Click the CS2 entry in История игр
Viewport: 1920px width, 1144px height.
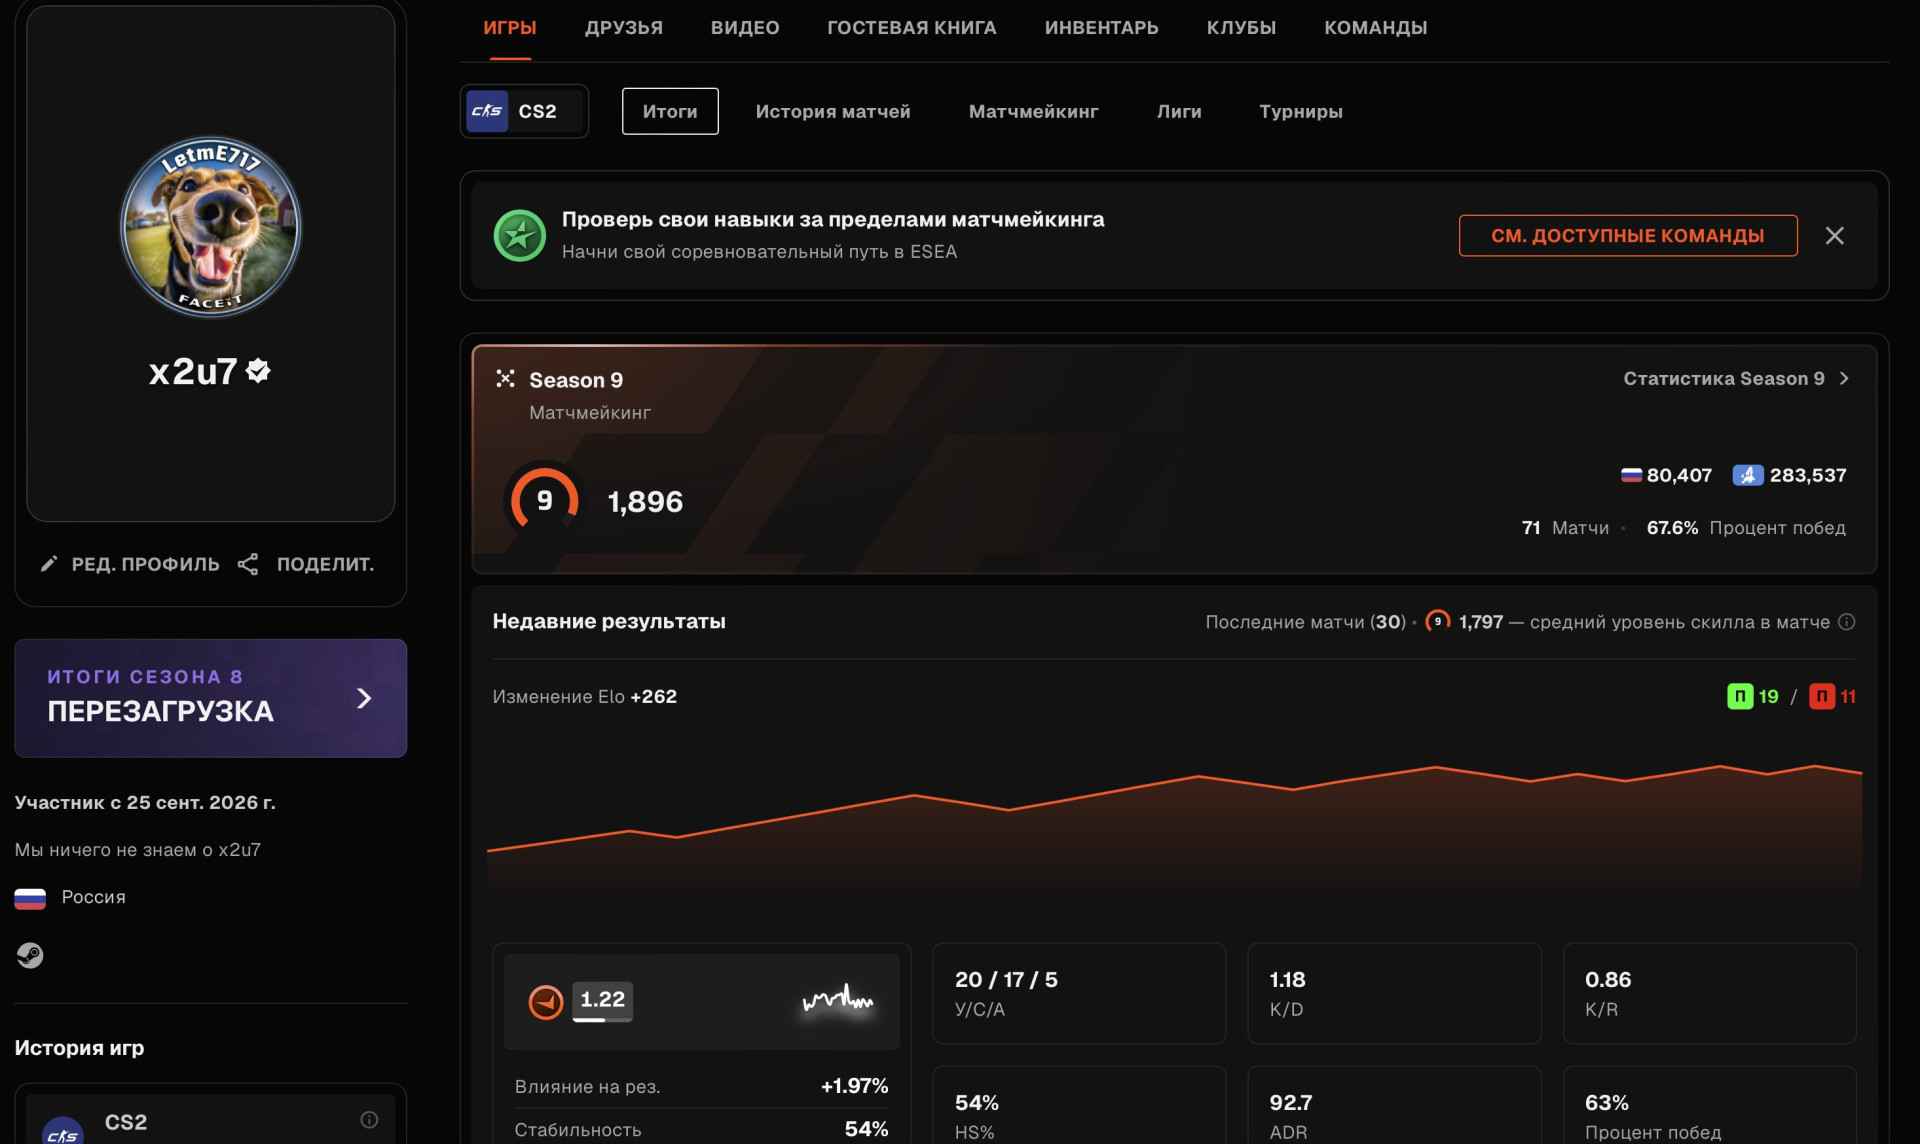210,1120
